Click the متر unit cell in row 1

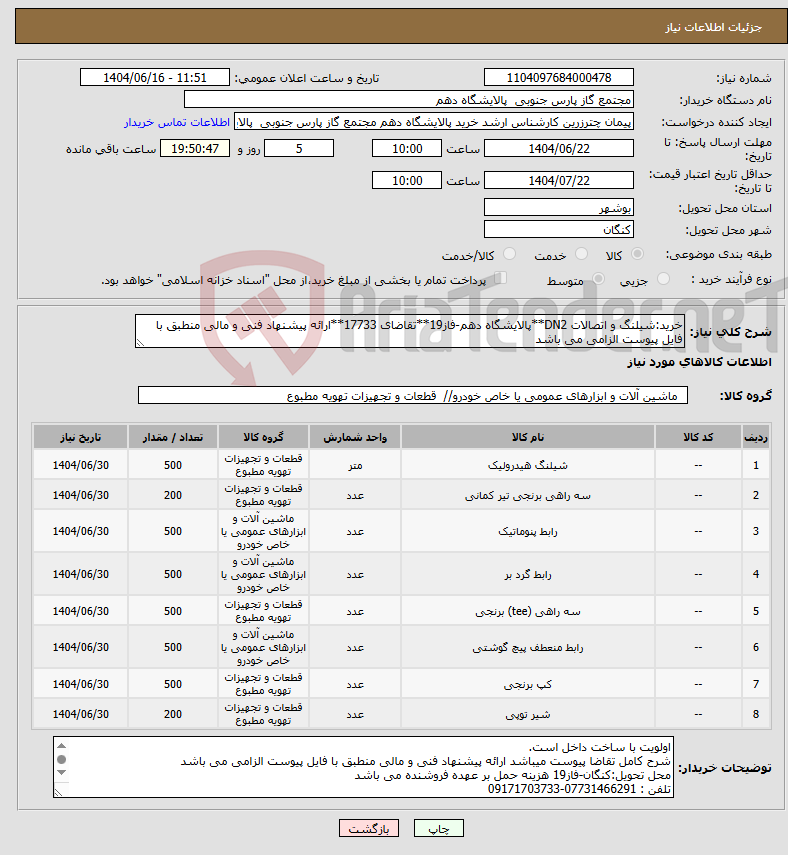tap(355, 466)
